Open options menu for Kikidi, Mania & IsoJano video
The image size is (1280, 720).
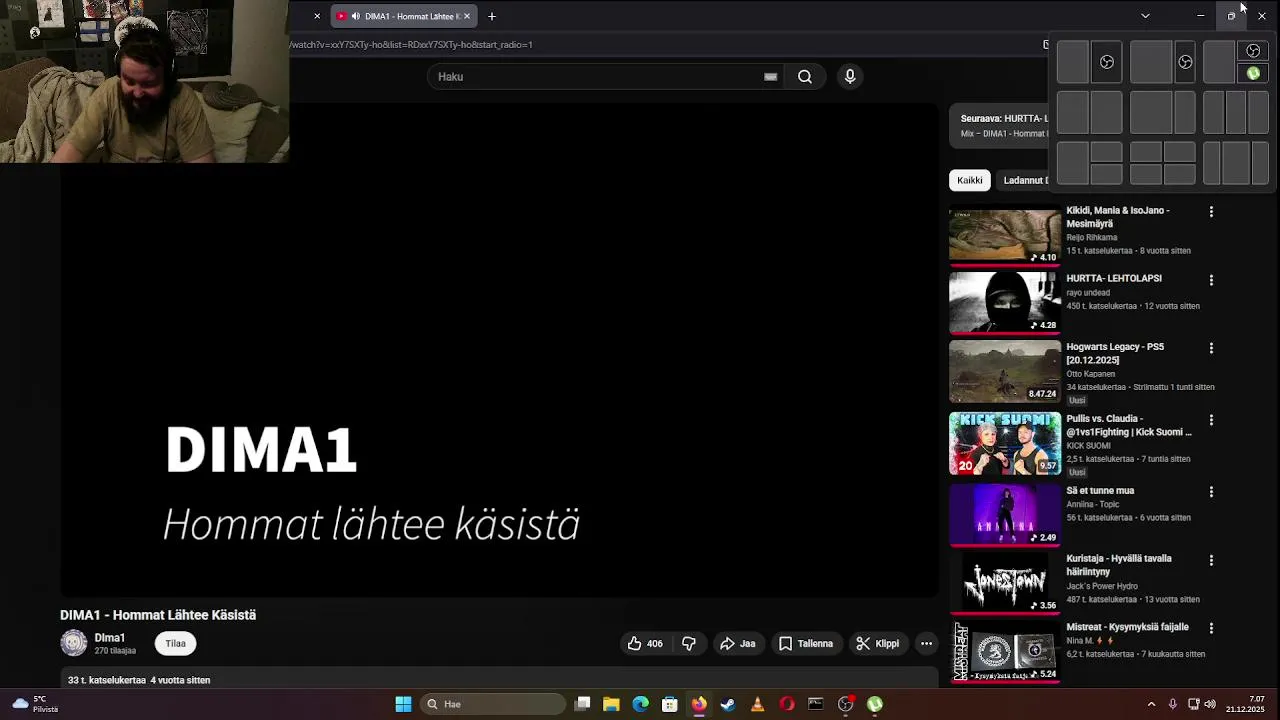(1211, 212)
